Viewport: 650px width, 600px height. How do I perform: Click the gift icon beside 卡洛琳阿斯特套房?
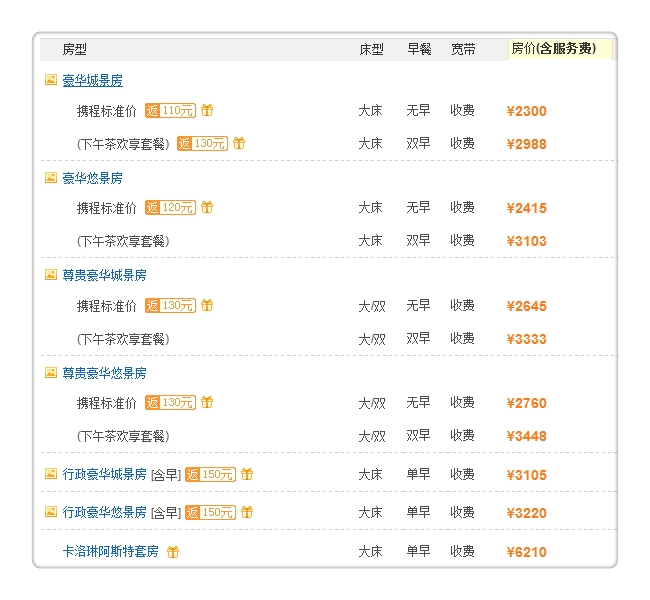pyautogui.click(x=173, y=552)
